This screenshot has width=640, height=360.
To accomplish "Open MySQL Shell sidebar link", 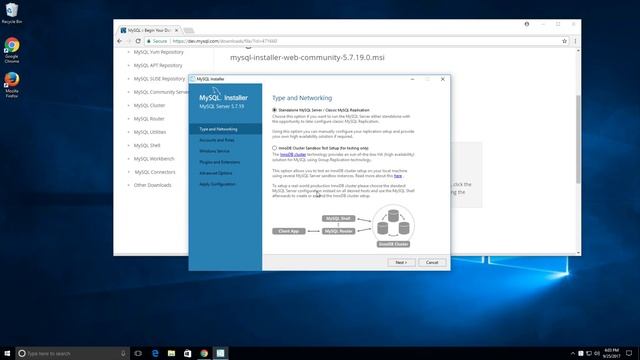I will click(x=147, y=145).
